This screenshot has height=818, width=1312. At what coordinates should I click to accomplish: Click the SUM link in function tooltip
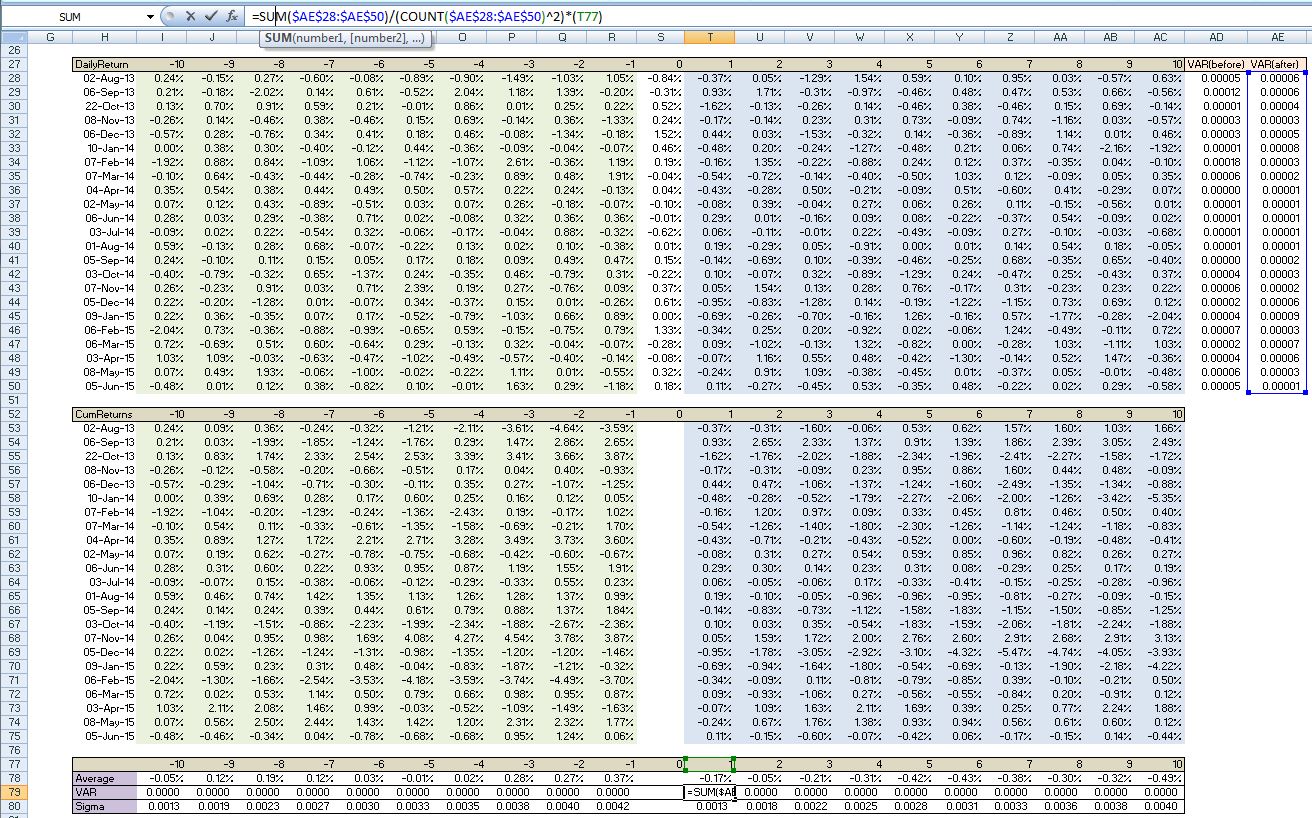click(277, 38)
